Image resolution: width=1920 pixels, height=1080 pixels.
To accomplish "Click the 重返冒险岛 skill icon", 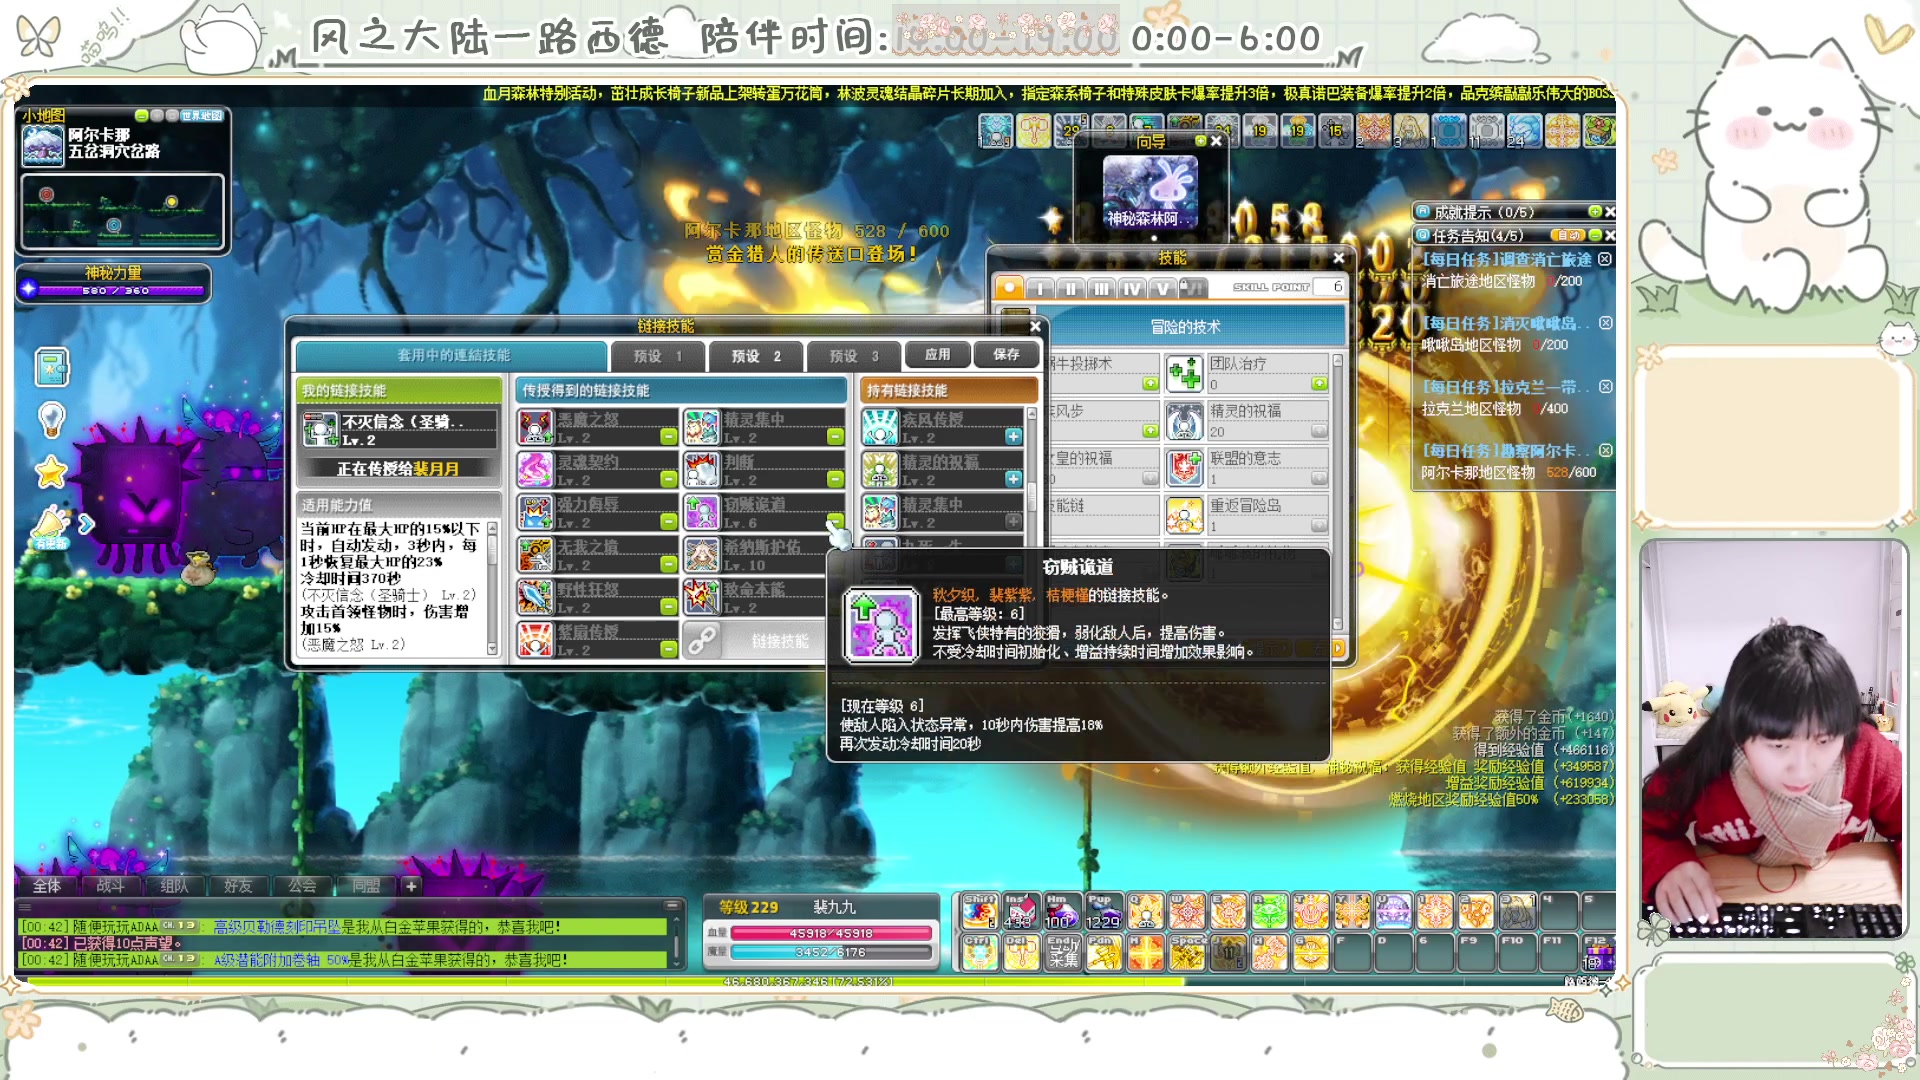I will click(x=1185, y=515).
